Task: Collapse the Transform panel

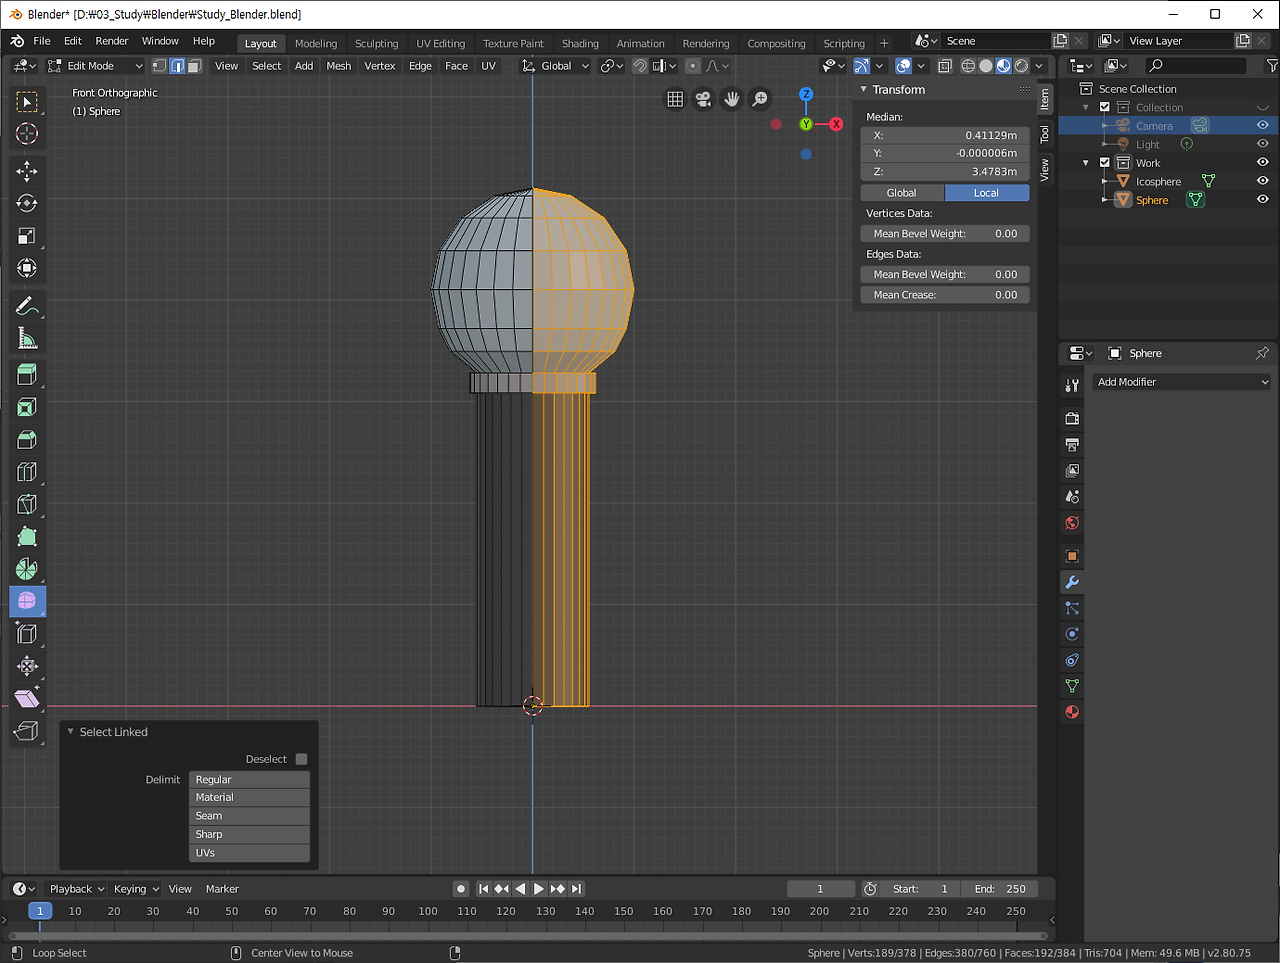Action: (x=864, y=90)
